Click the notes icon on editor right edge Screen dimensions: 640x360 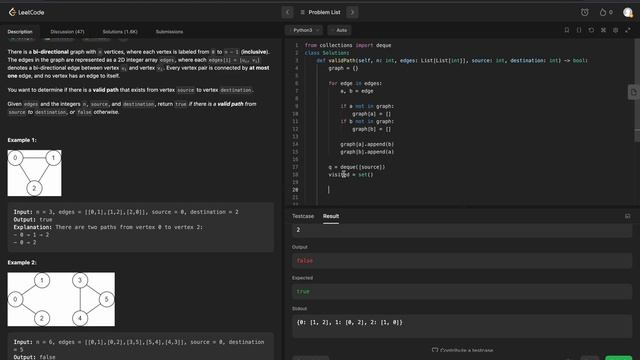633,92
